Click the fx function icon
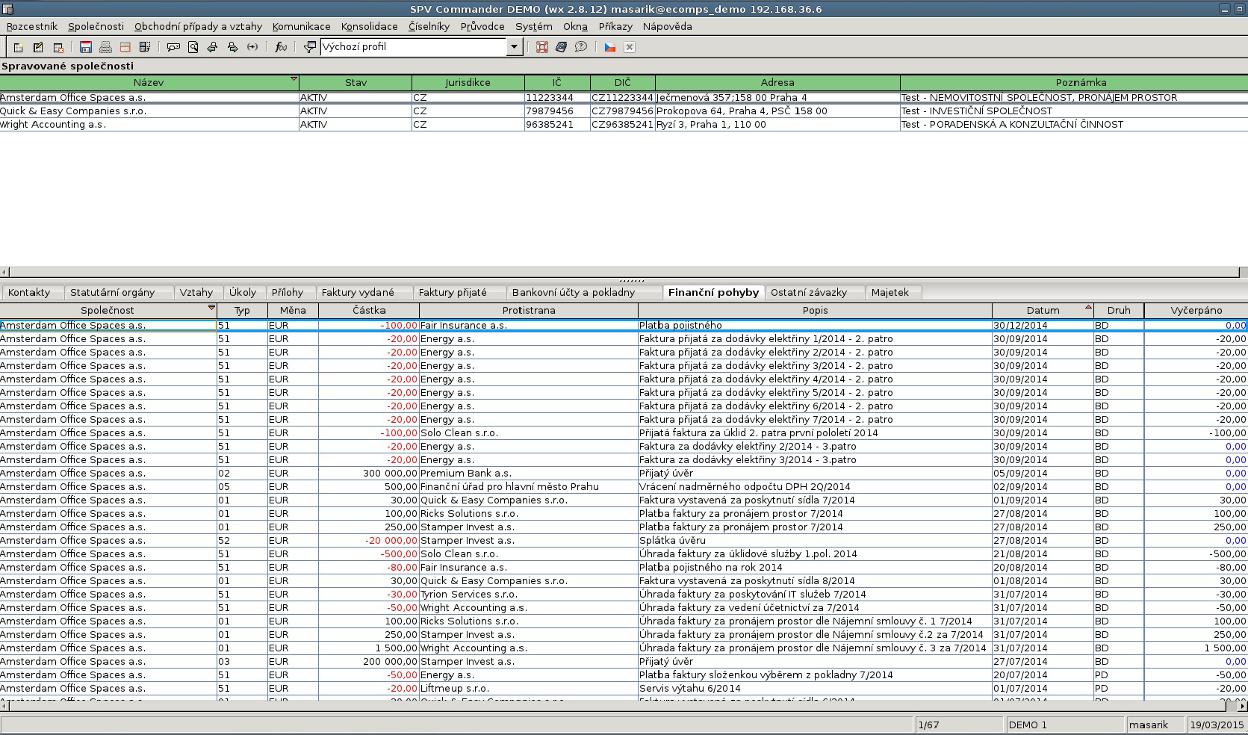The height and width of the screenshot is (735, 1248). point(281,47)
